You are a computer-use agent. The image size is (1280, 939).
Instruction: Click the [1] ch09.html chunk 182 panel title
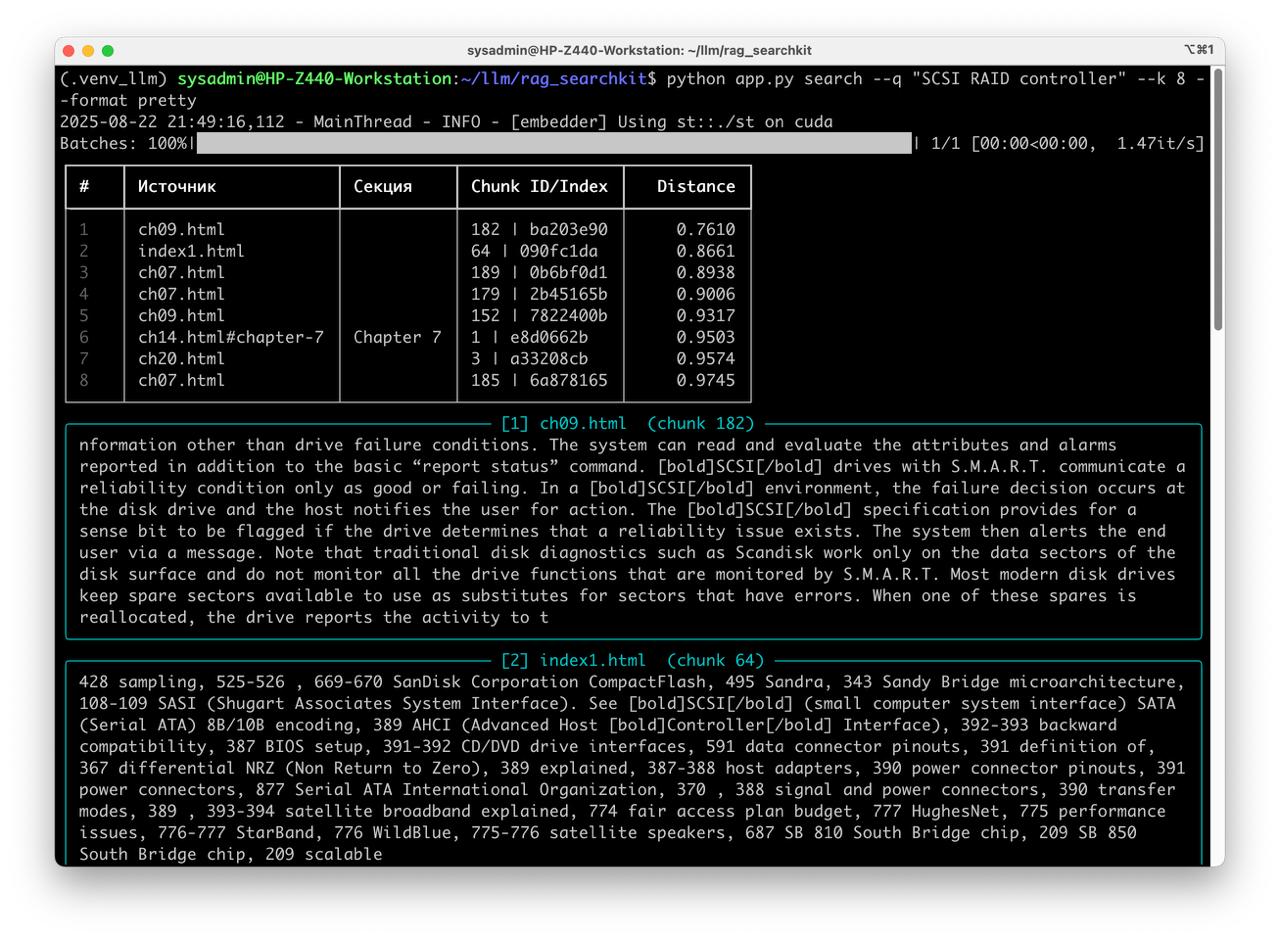(628, 423)
